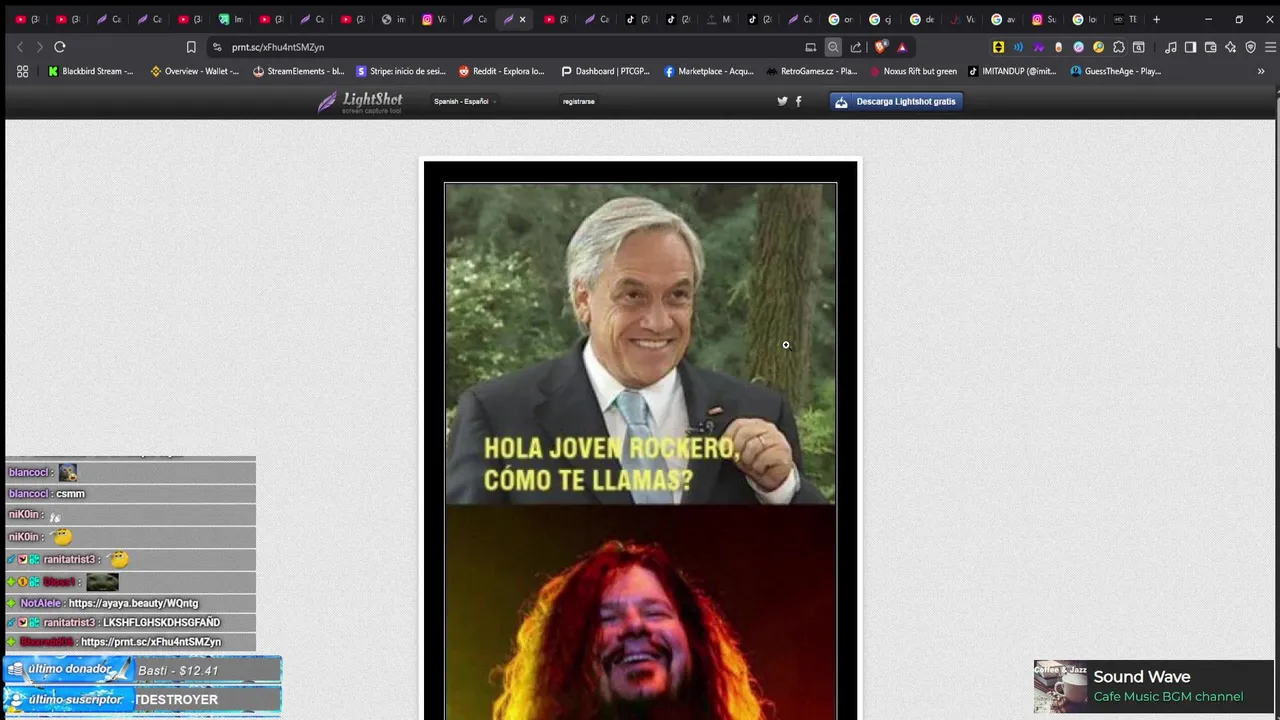1280x720 pixels.
Task: Open Leo AI sparkle icon
Action: tap(1230, 47)
